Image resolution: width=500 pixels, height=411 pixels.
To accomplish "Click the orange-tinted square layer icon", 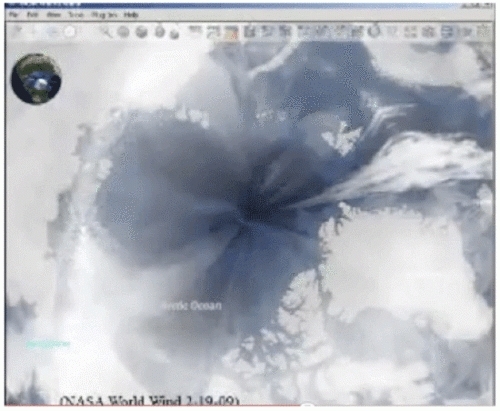I will pyautogui.click(x=231, y=32).
